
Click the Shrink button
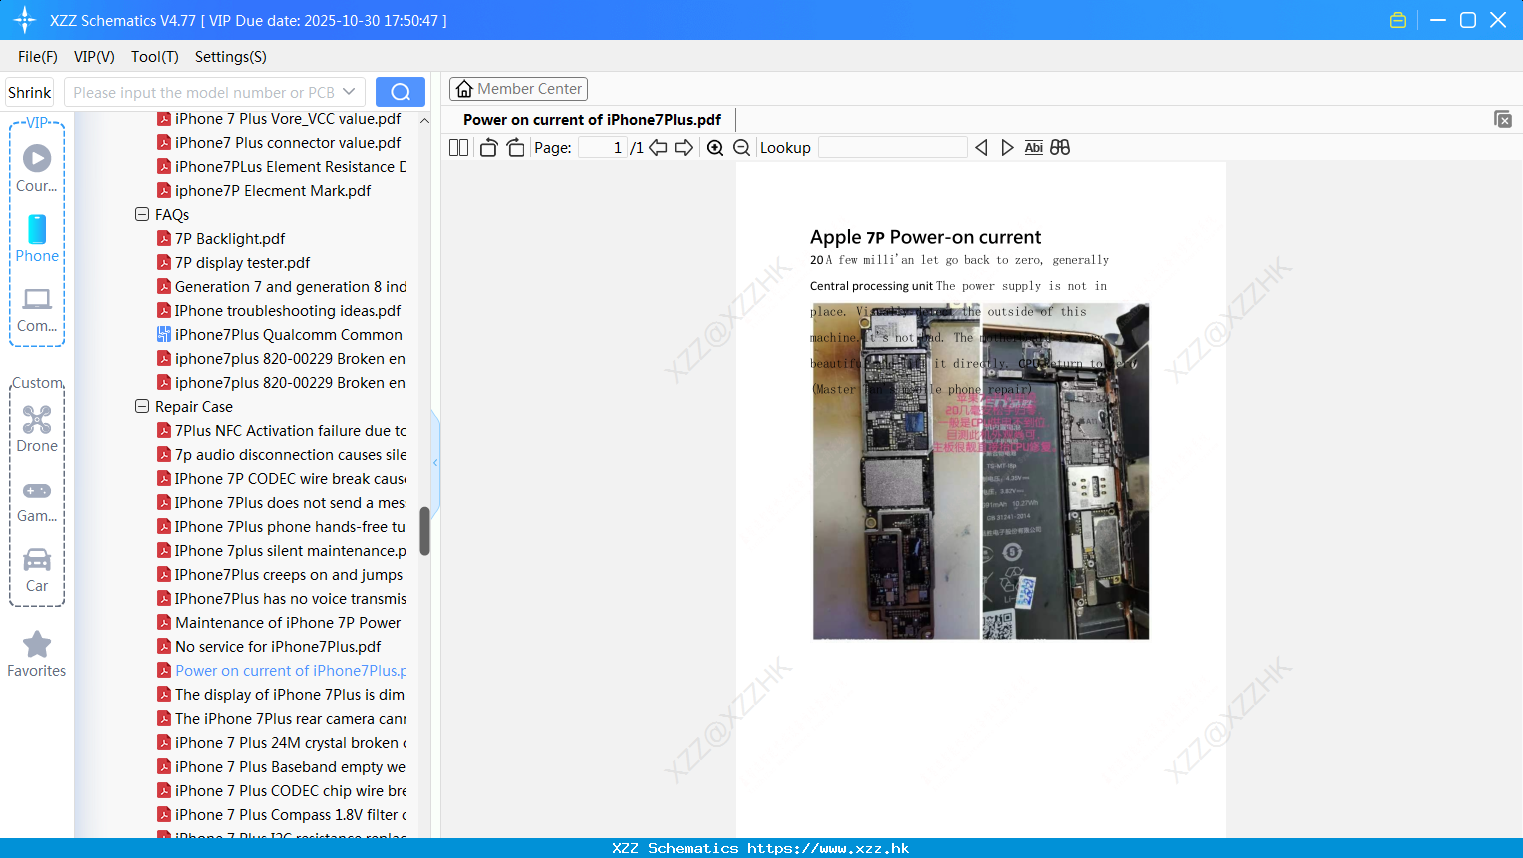(29, 92)
